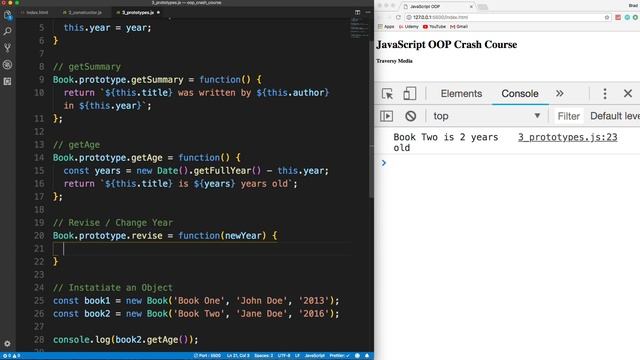Click the JavaScript OOP Crash Course heading
This screenshot has height=360, width=640.
447,44
